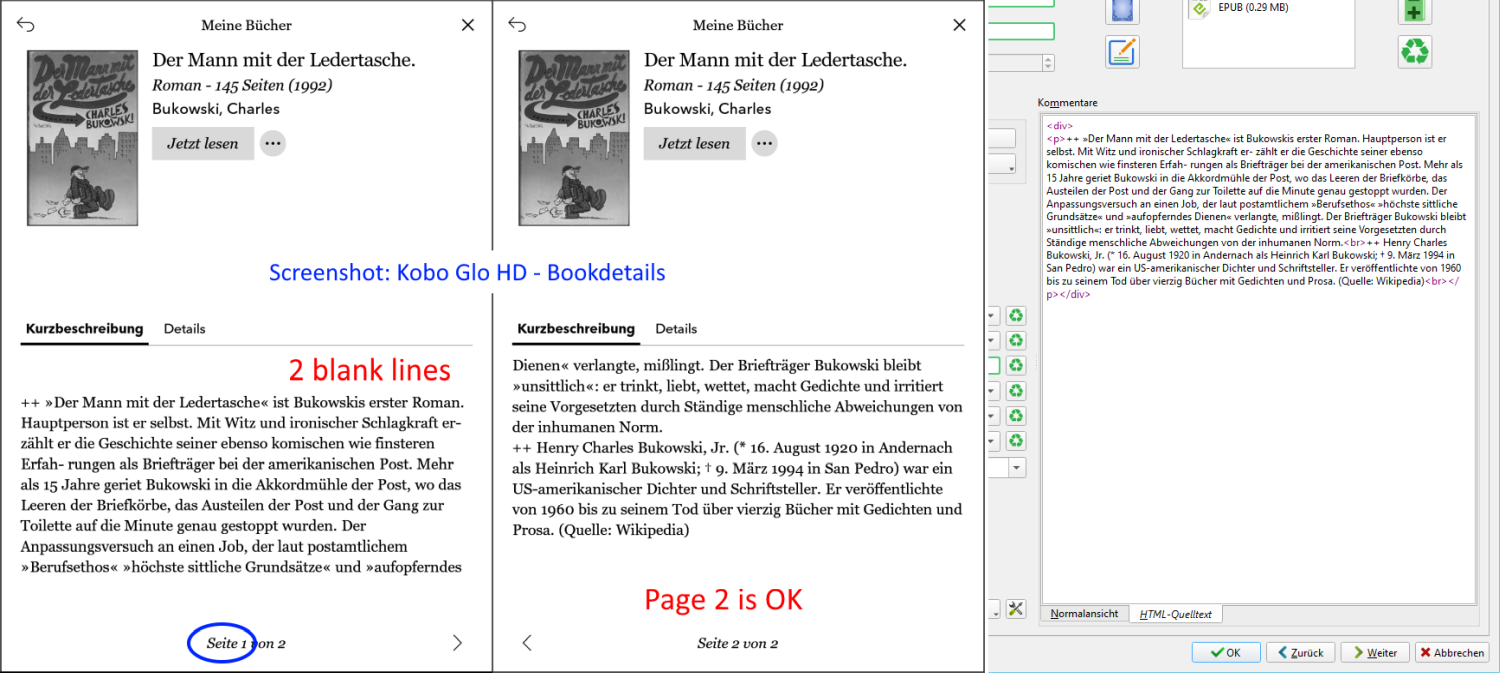The height and width of the screenshot is (673, 1500).
Task: Click the lower green-bordered text field at top
Action: pyautogui.click(x=1021, y=32)
